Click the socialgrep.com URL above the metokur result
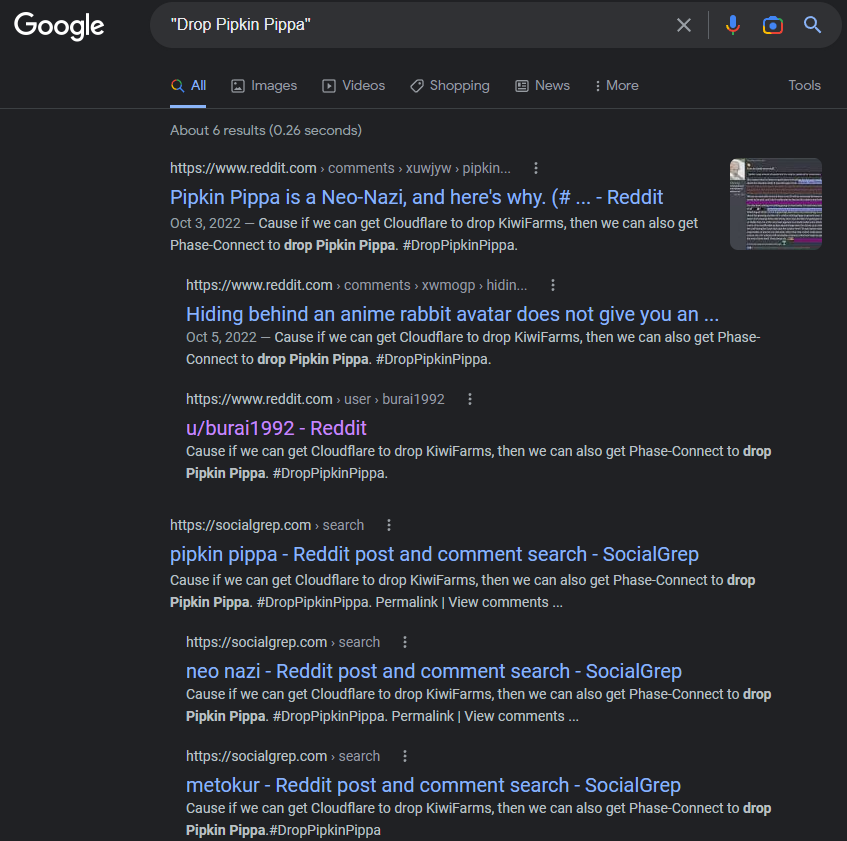Screen dimensions: 847x841 point(283,756)
